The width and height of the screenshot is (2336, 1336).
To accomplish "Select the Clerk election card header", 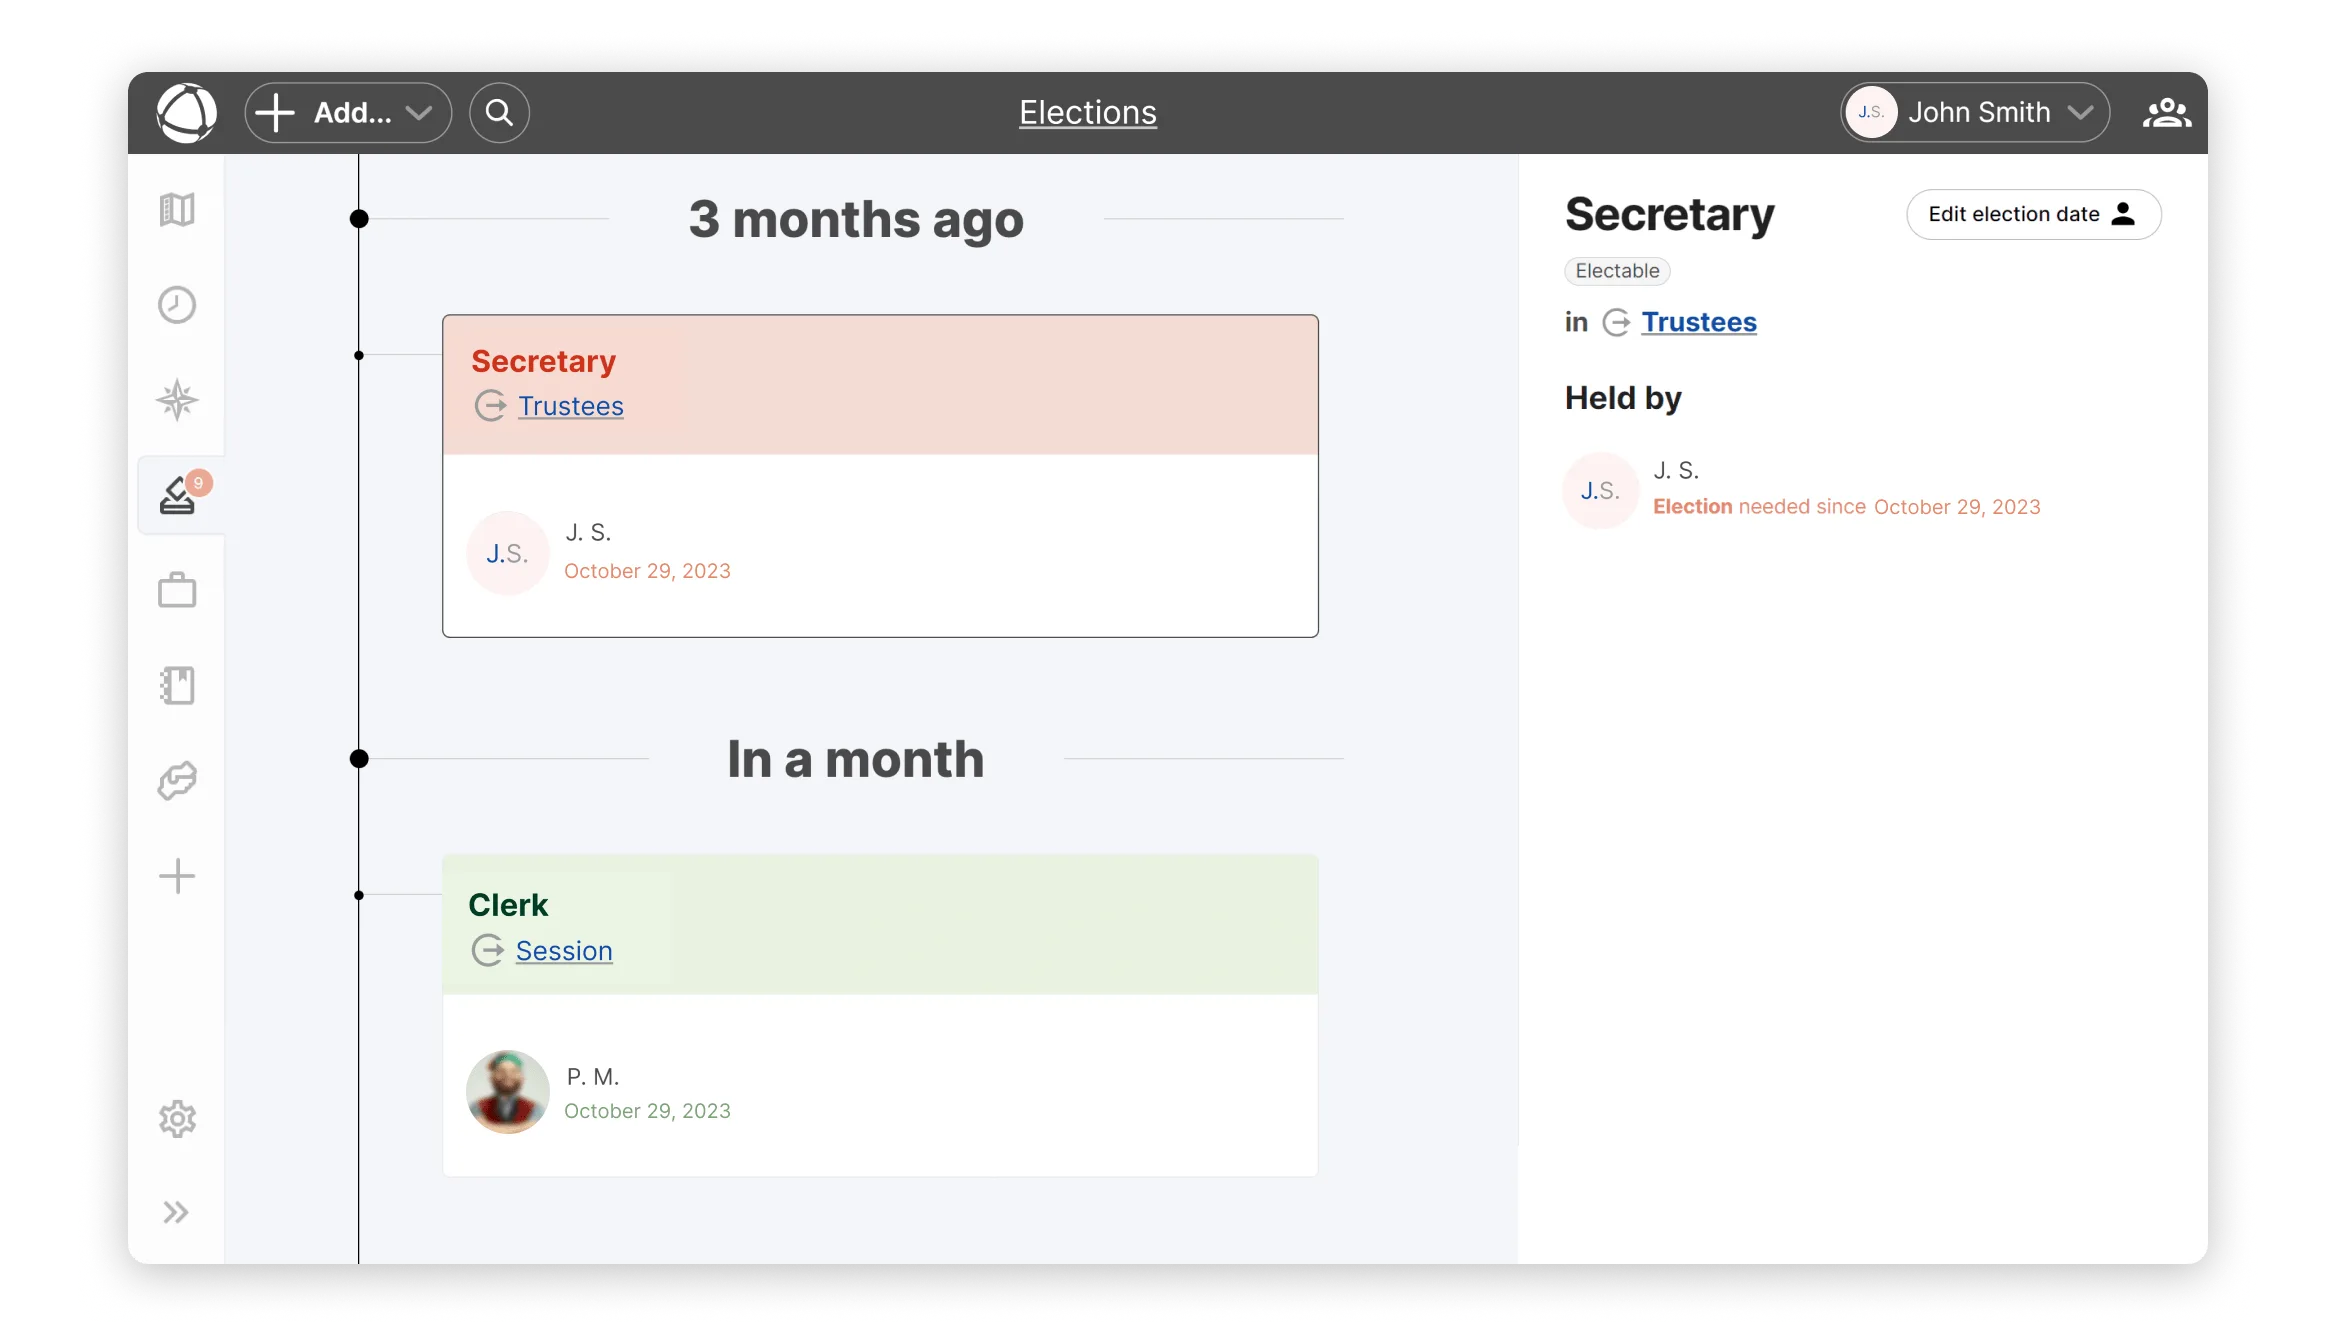I will pyautogui.click(x=880, y=924).
